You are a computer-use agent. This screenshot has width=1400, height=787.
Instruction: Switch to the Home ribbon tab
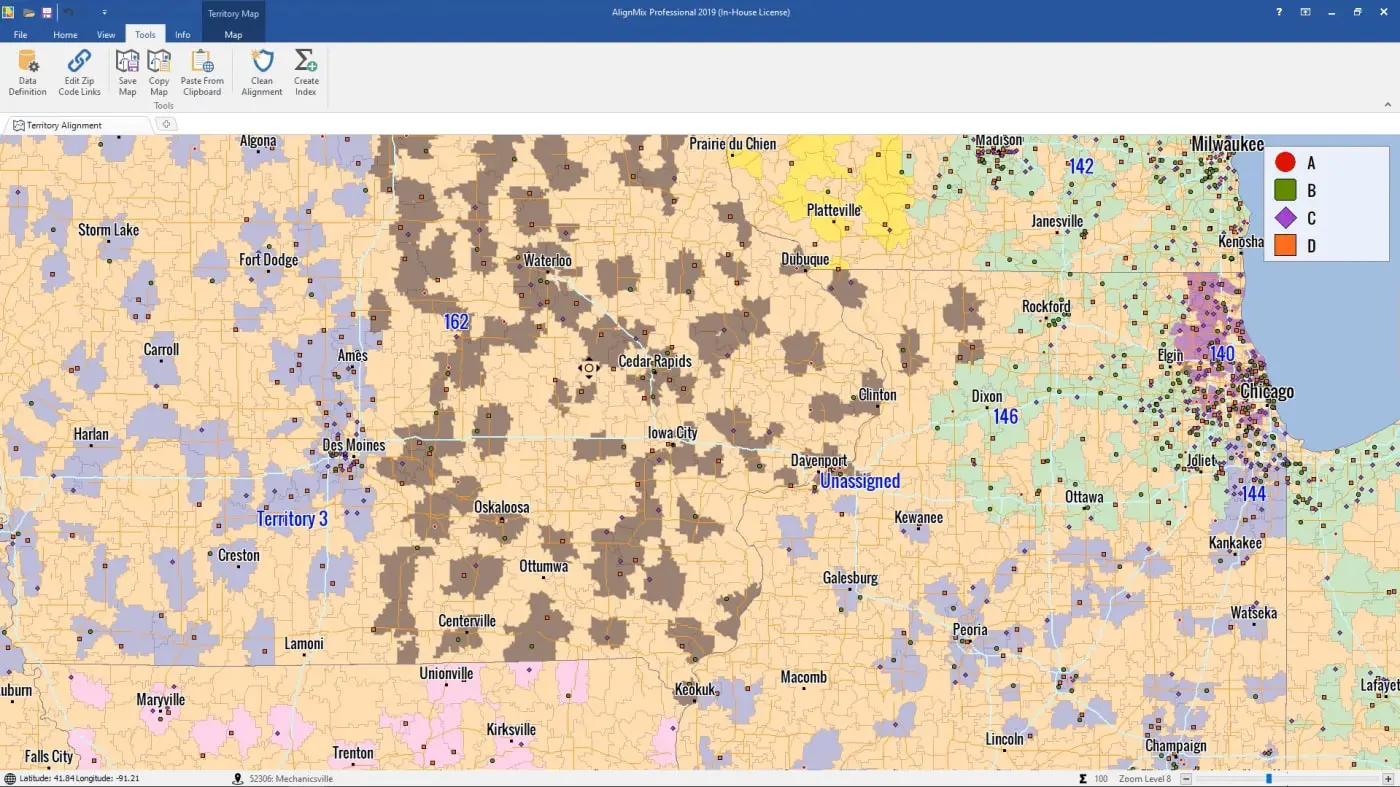(x=65, y=35)
